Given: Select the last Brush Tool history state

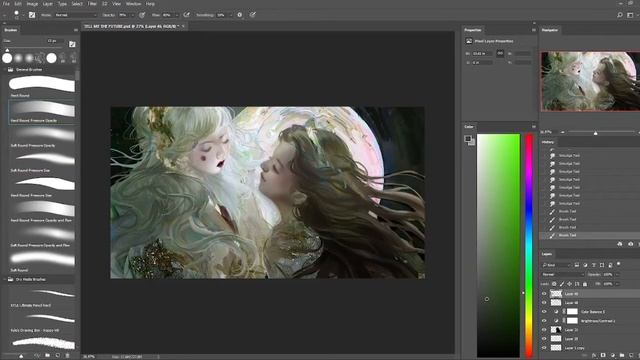Looking at the screenshot, I should point(590,236).
